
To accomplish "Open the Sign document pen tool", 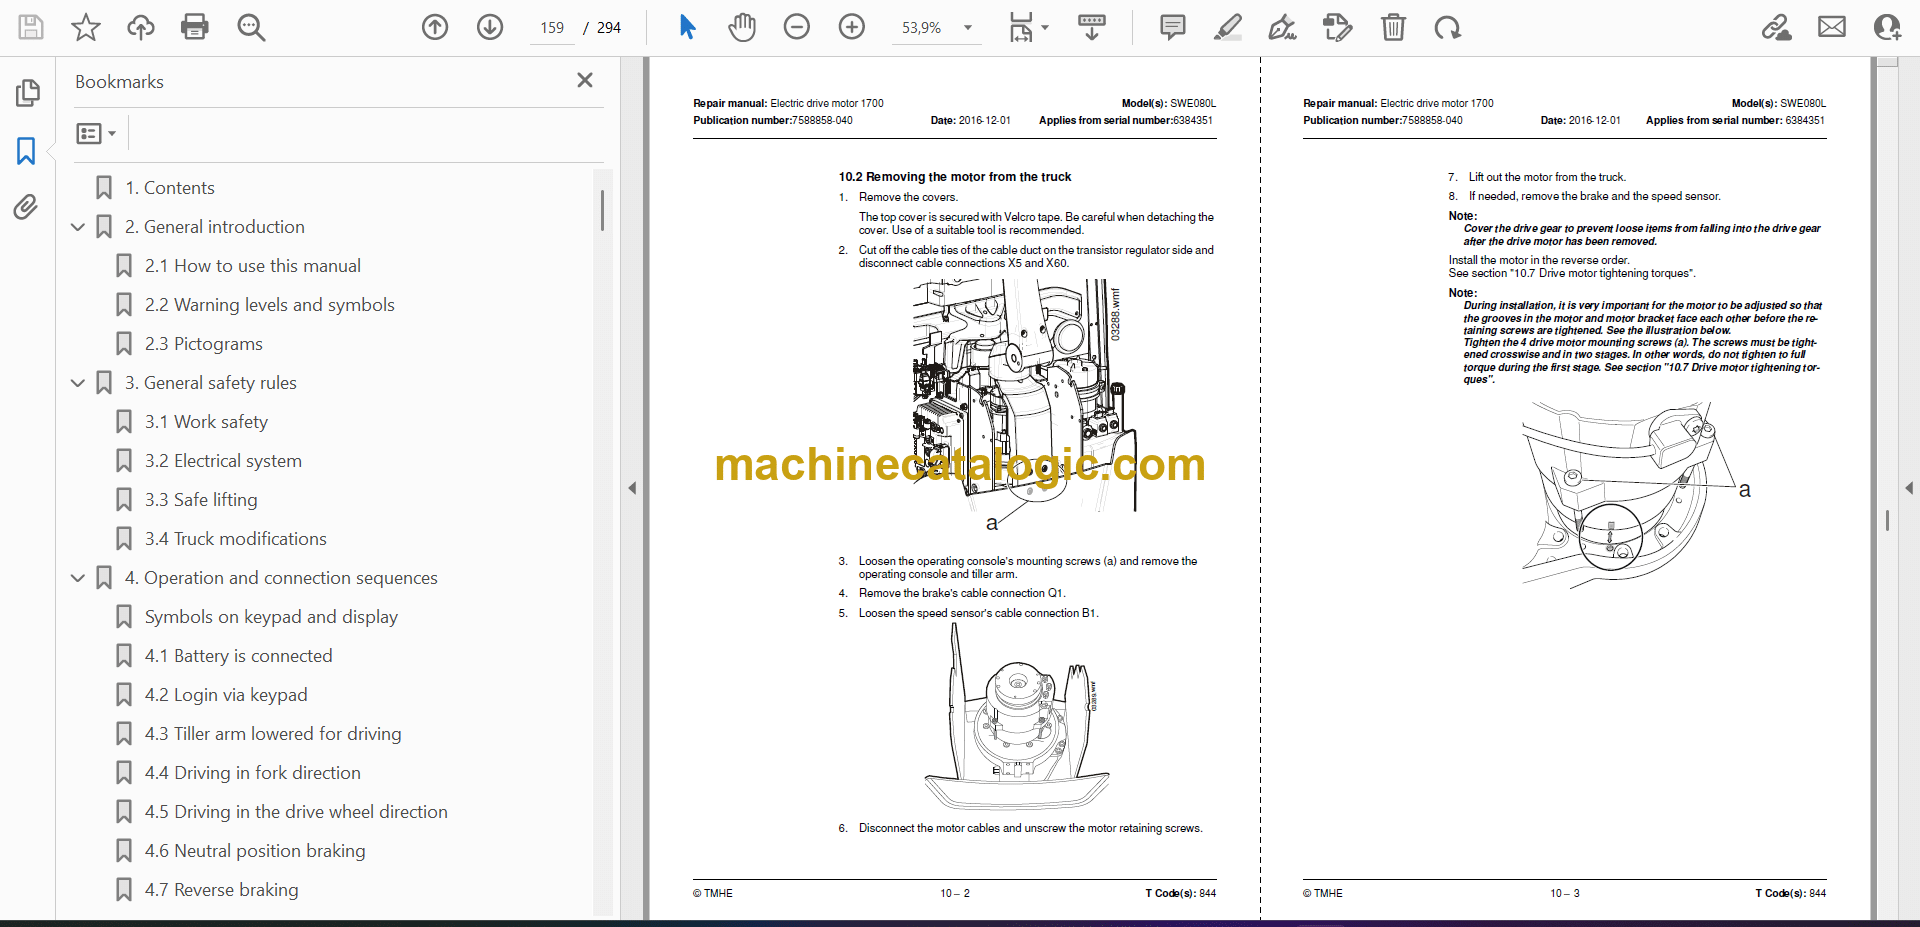I will pyautogui.click(x=1282, y=27).
